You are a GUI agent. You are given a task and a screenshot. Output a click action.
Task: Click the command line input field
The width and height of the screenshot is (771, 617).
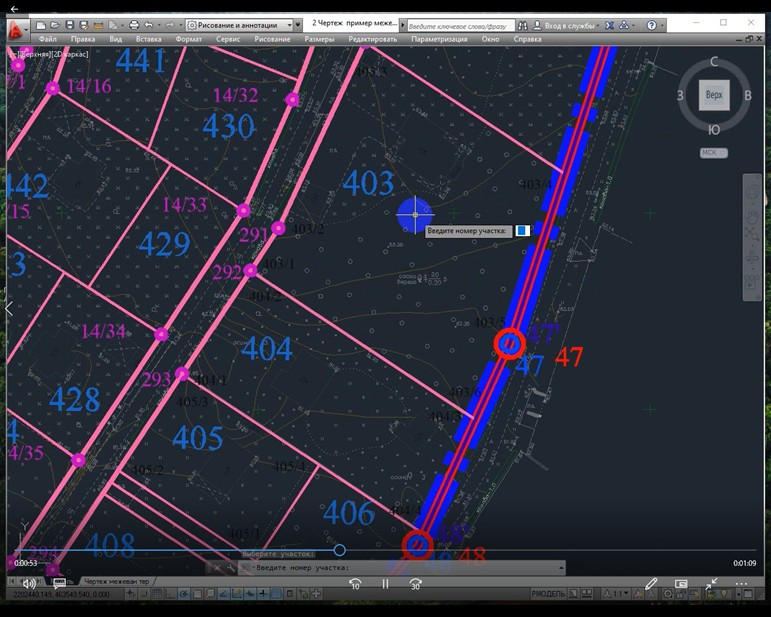[x=403, y=568]
